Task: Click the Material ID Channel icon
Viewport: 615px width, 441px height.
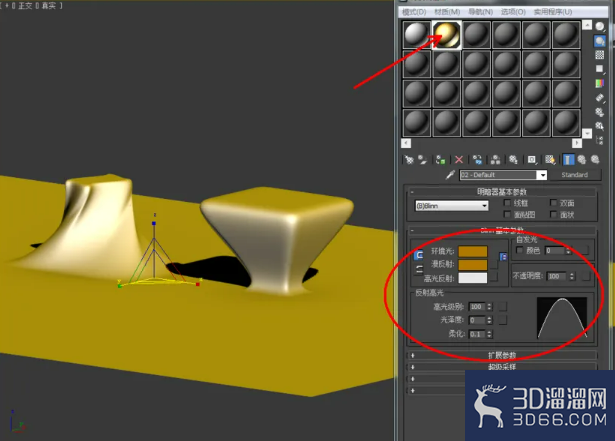Action: point(531,160)
